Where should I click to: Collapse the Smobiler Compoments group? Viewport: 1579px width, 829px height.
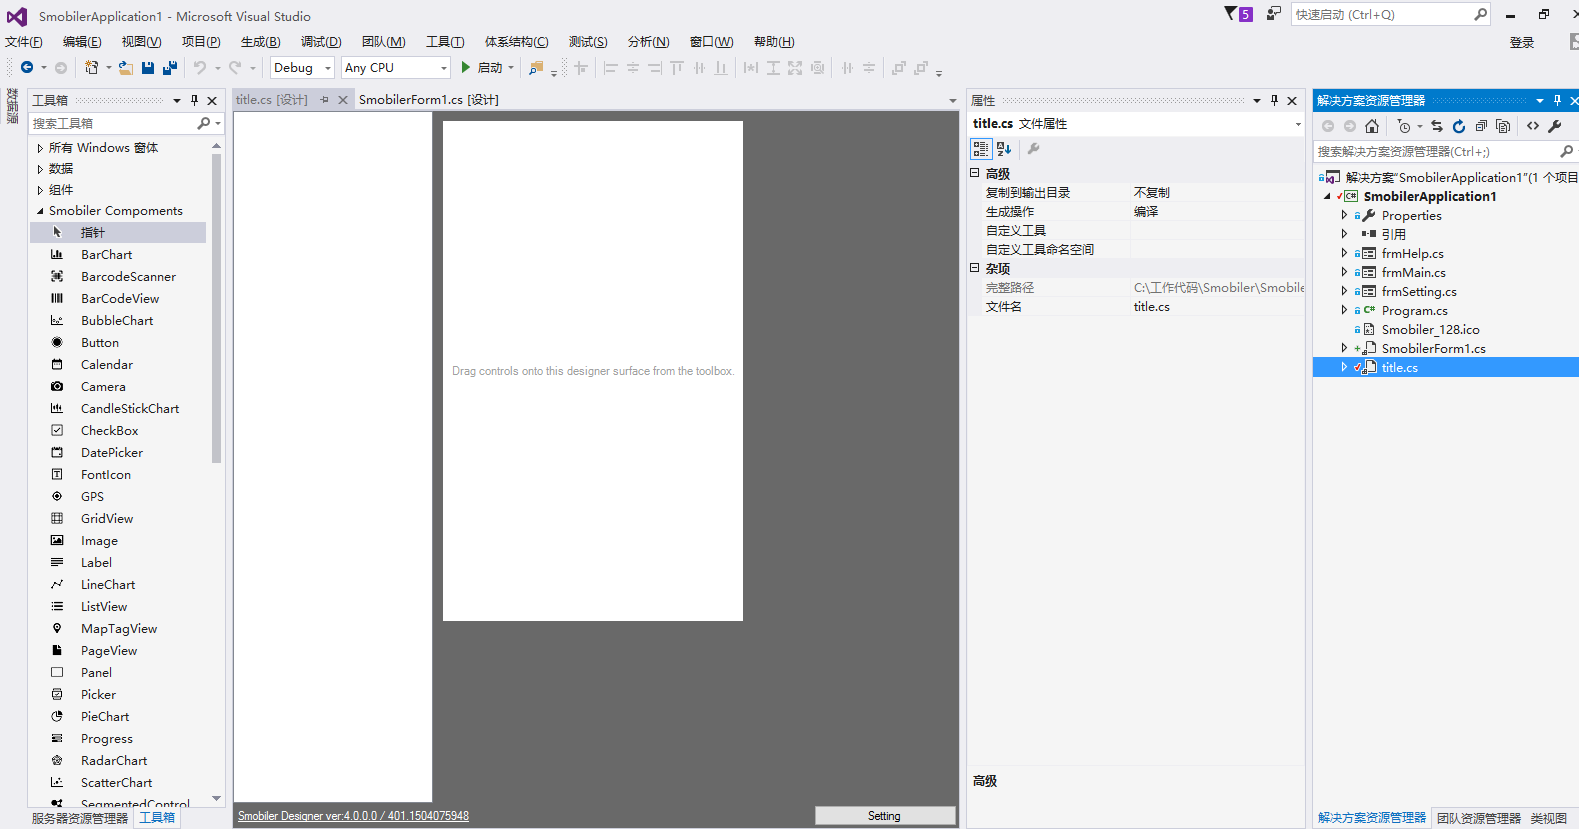point(40,211)
